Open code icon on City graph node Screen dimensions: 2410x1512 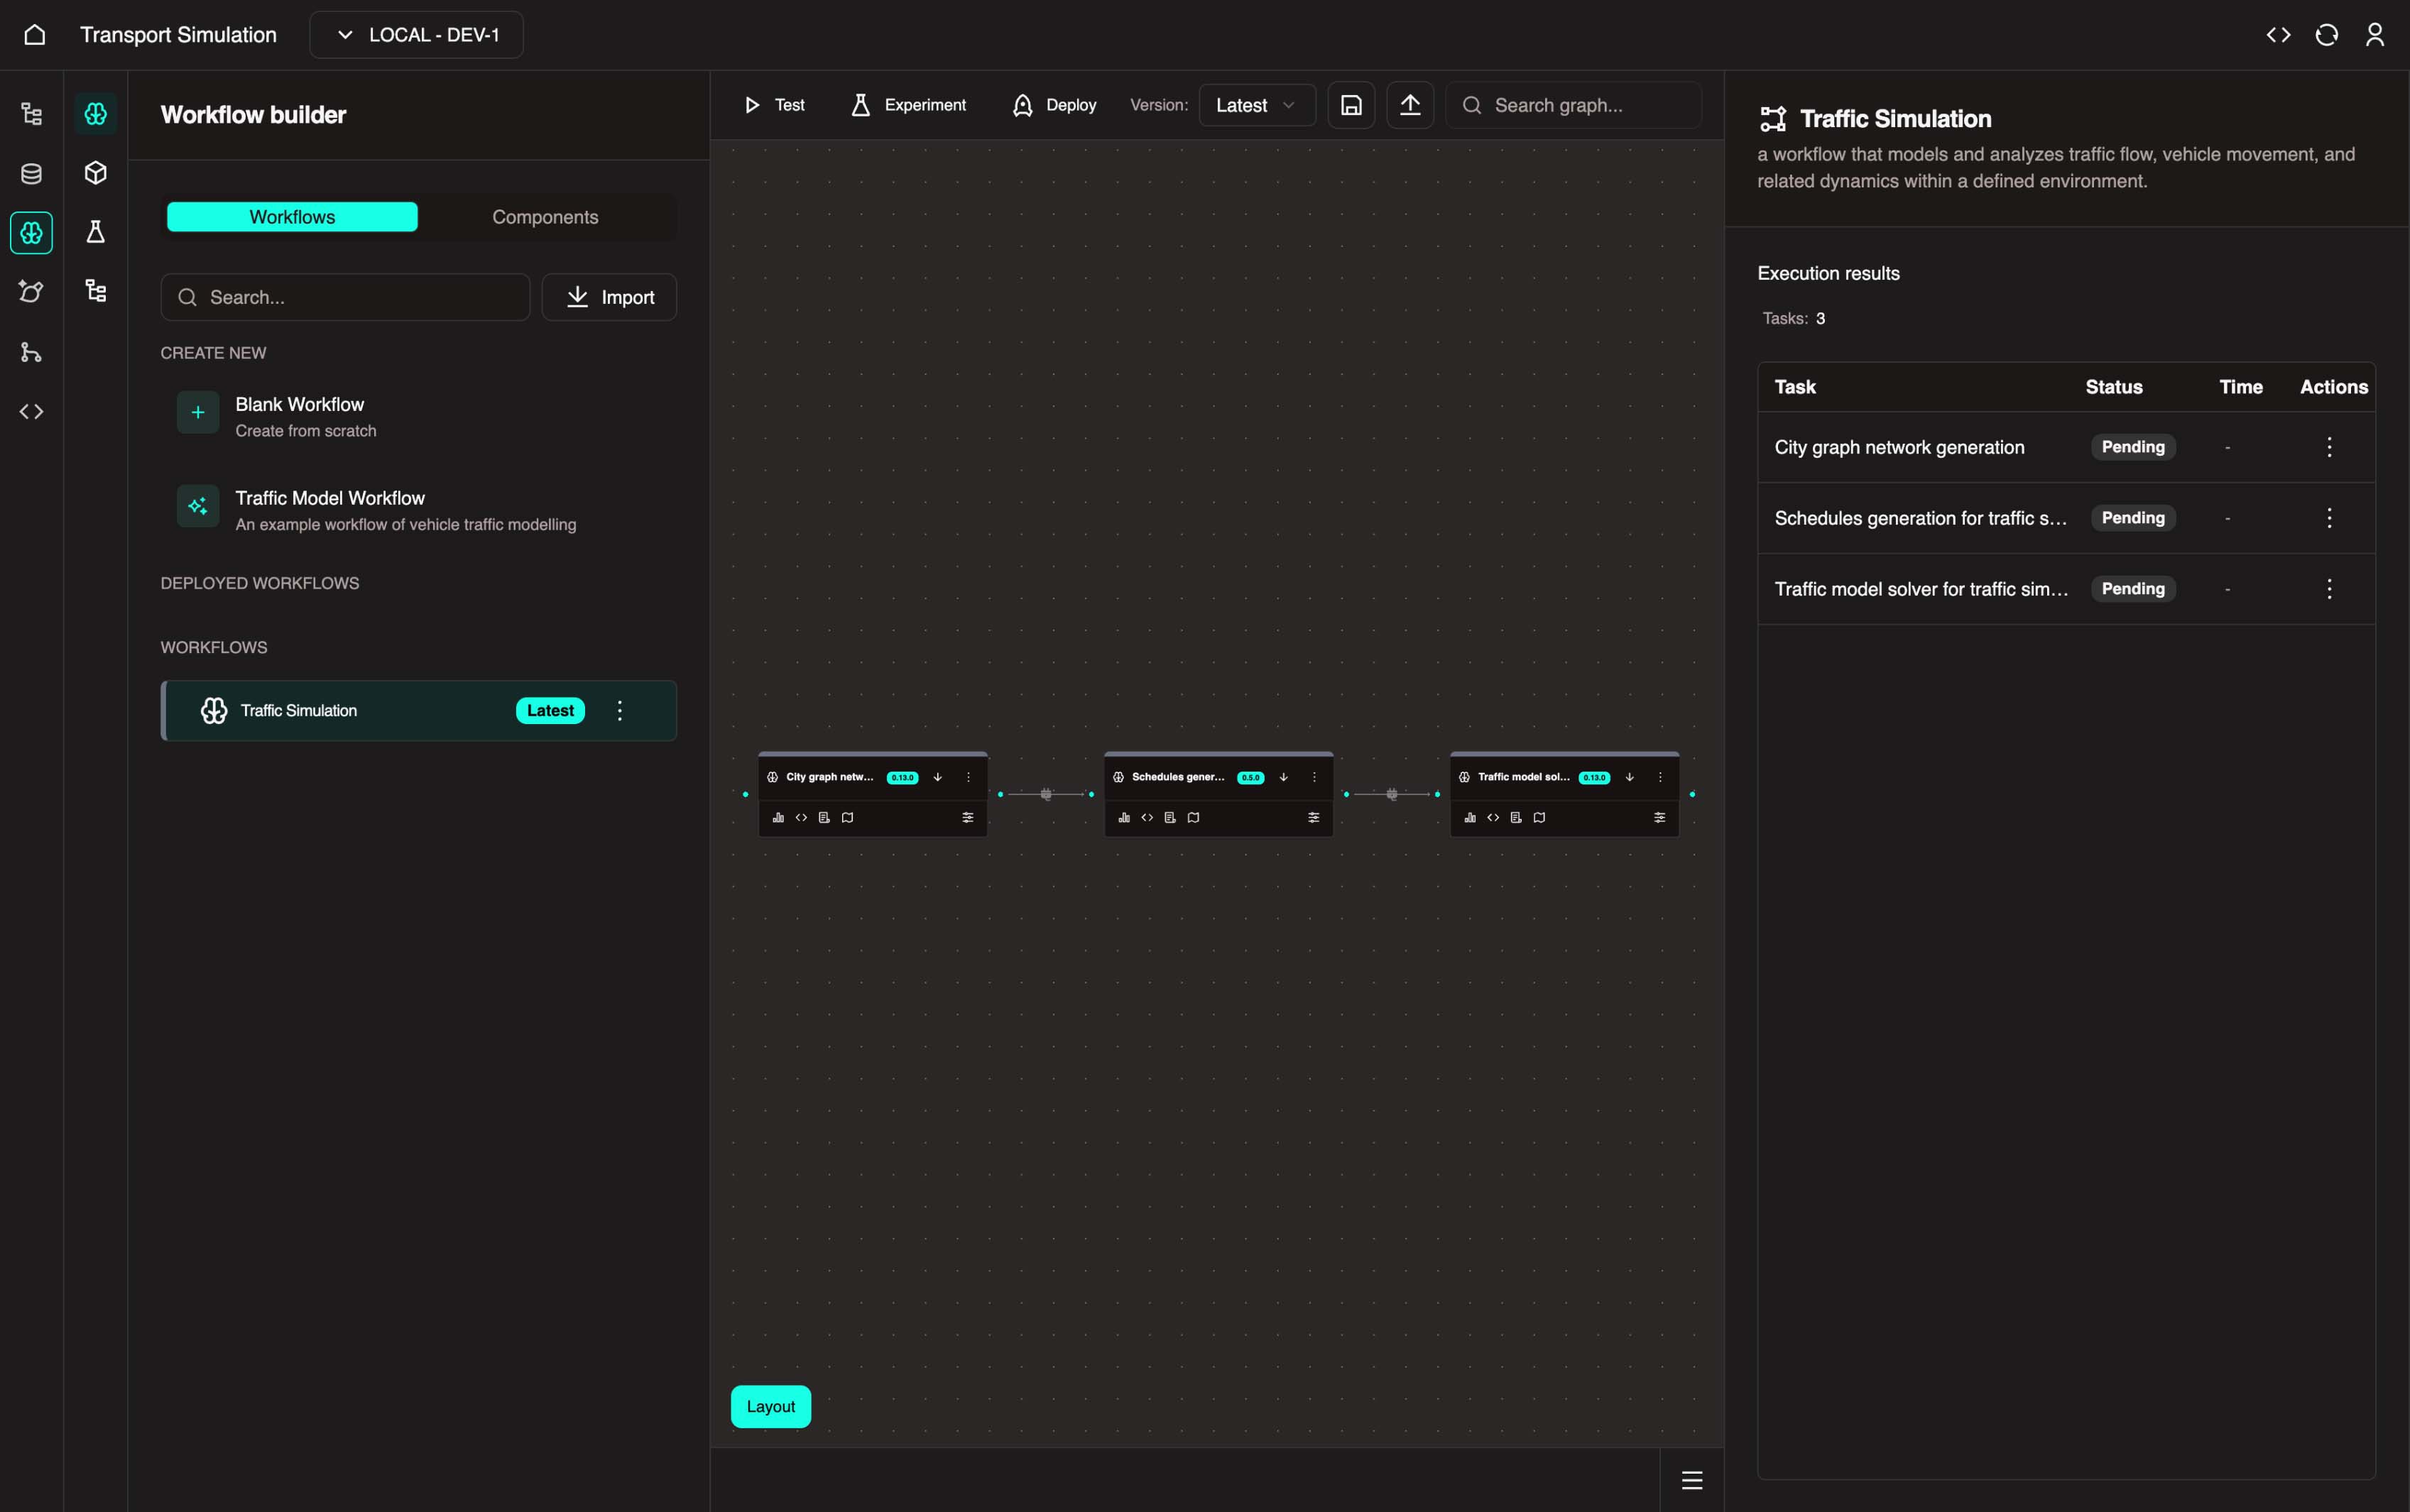click(x=801, y=818)
